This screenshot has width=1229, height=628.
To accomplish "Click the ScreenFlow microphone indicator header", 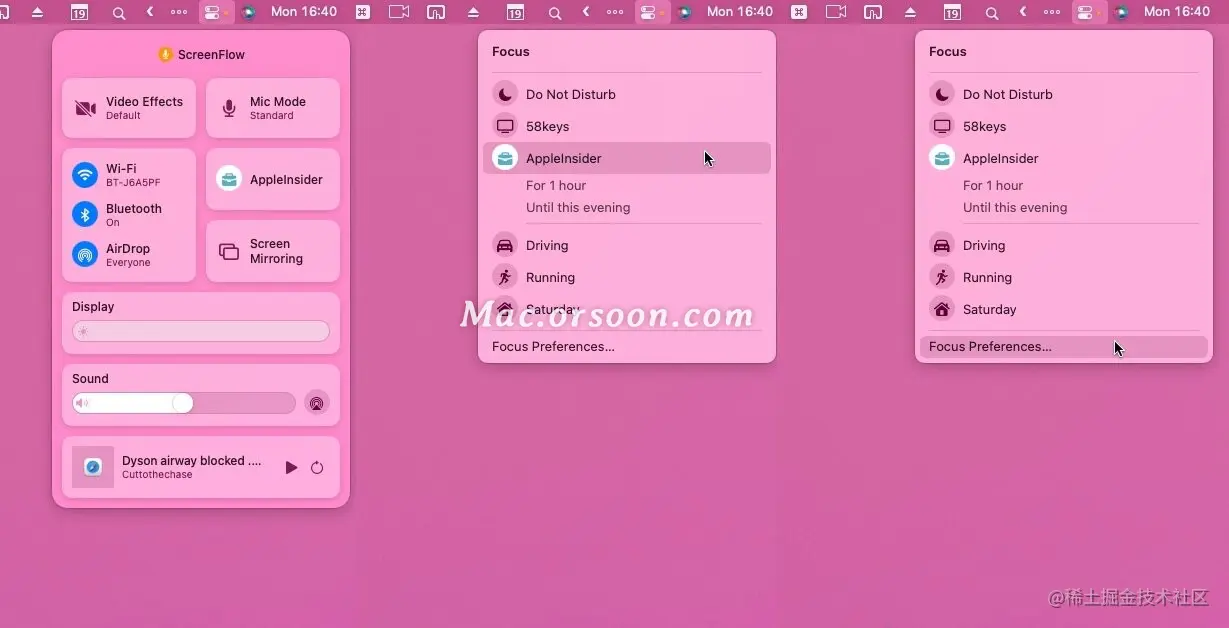I will coord(201,54).
